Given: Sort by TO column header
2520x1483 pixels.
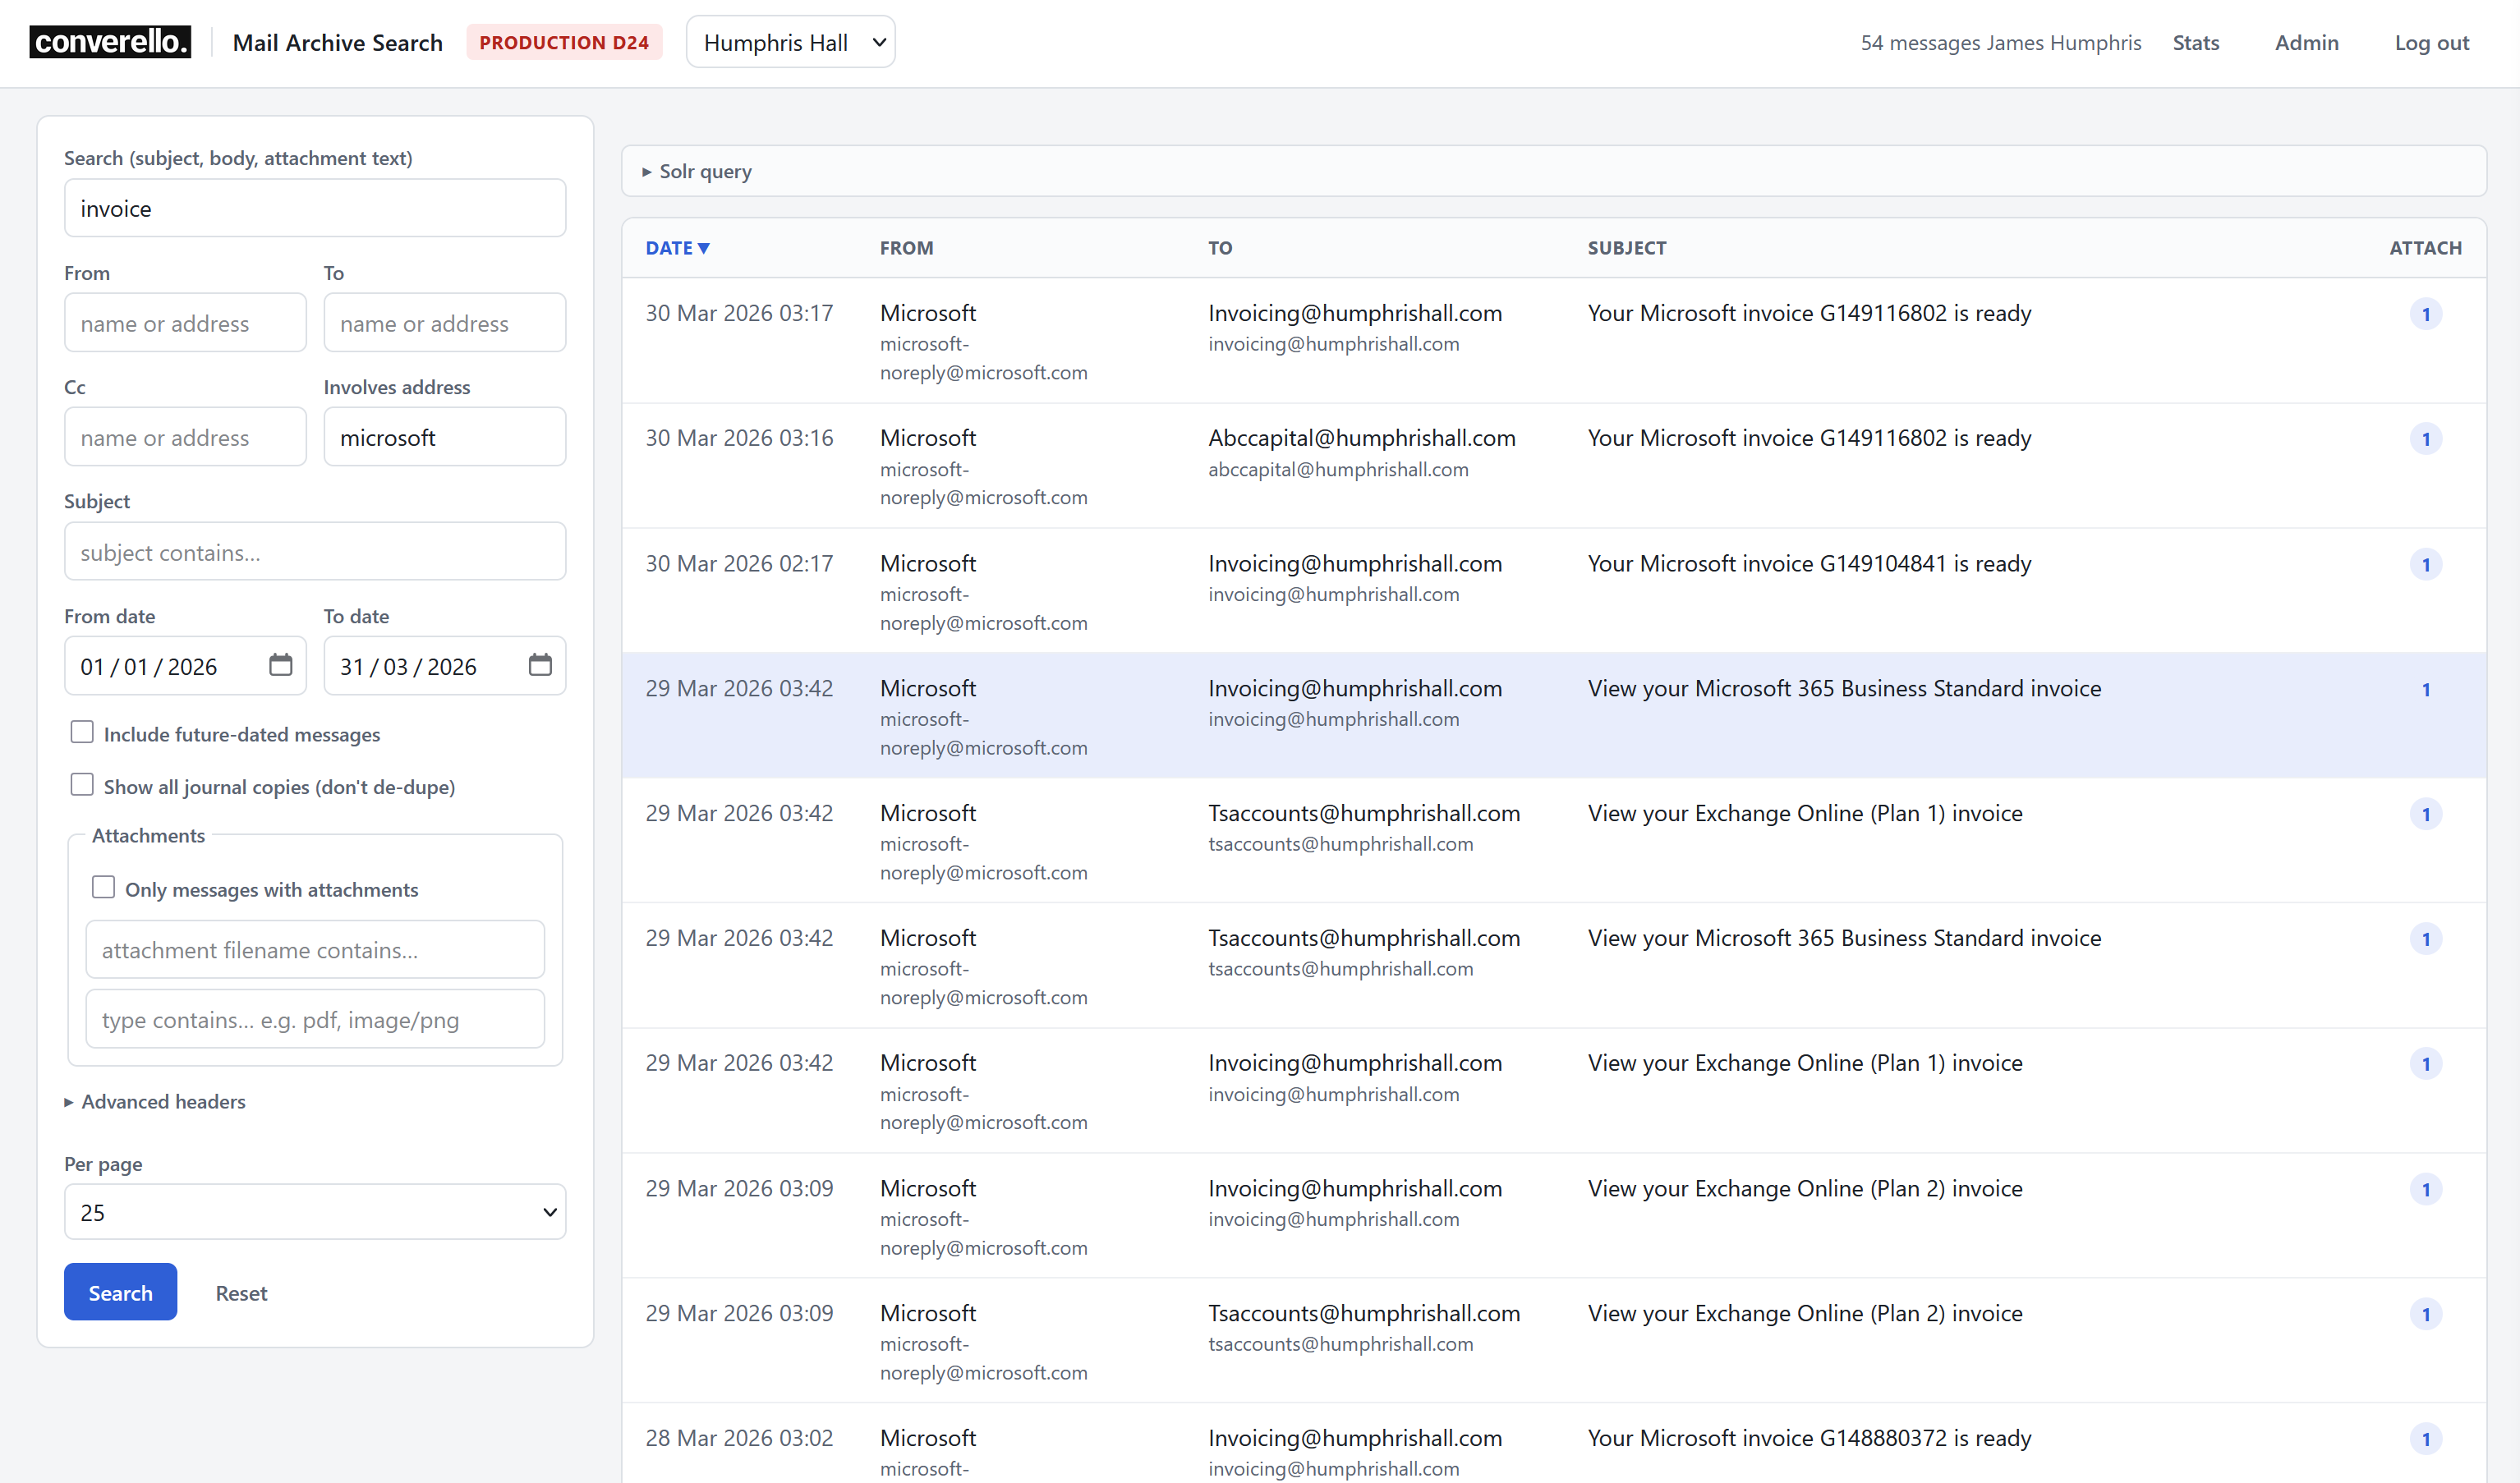Looking at the screenshot, I should 1220,248.
